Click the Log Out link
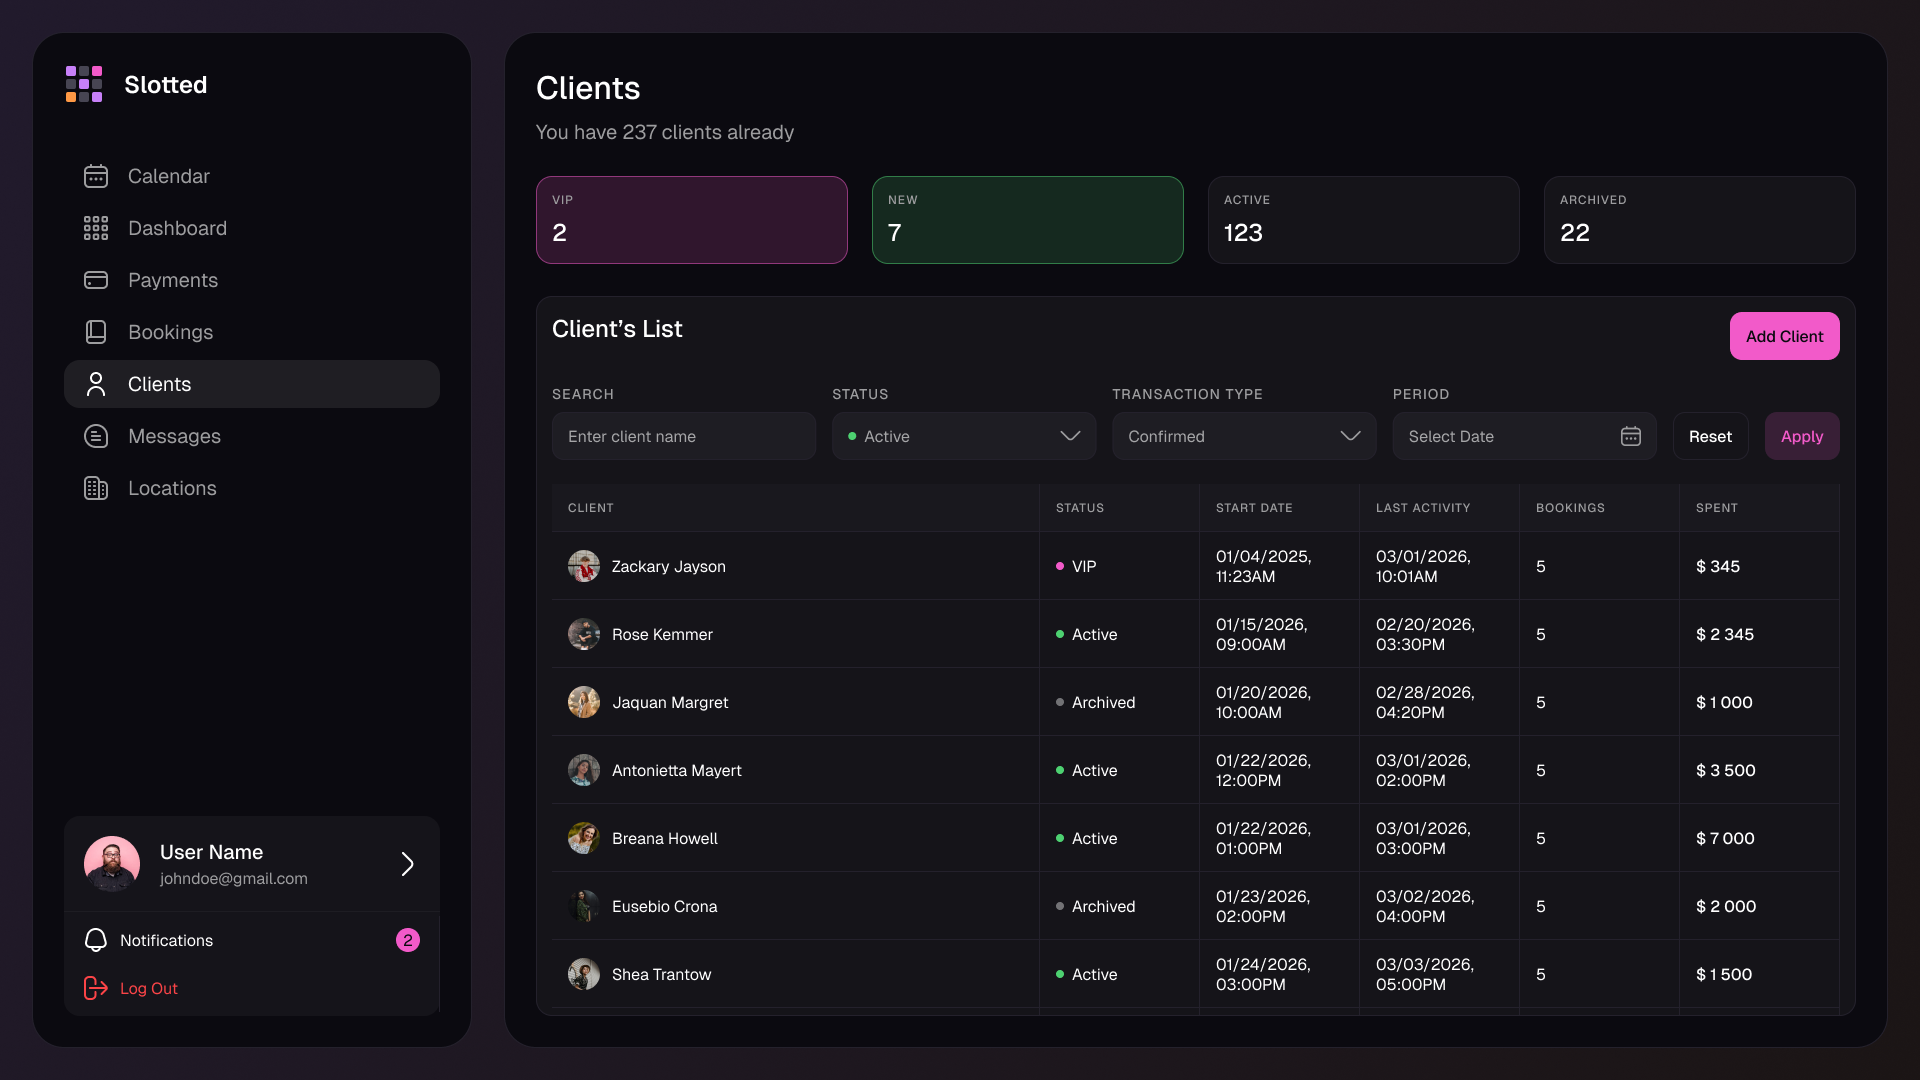Viewport: 1920px width, 1080px height. pos(149,988)
